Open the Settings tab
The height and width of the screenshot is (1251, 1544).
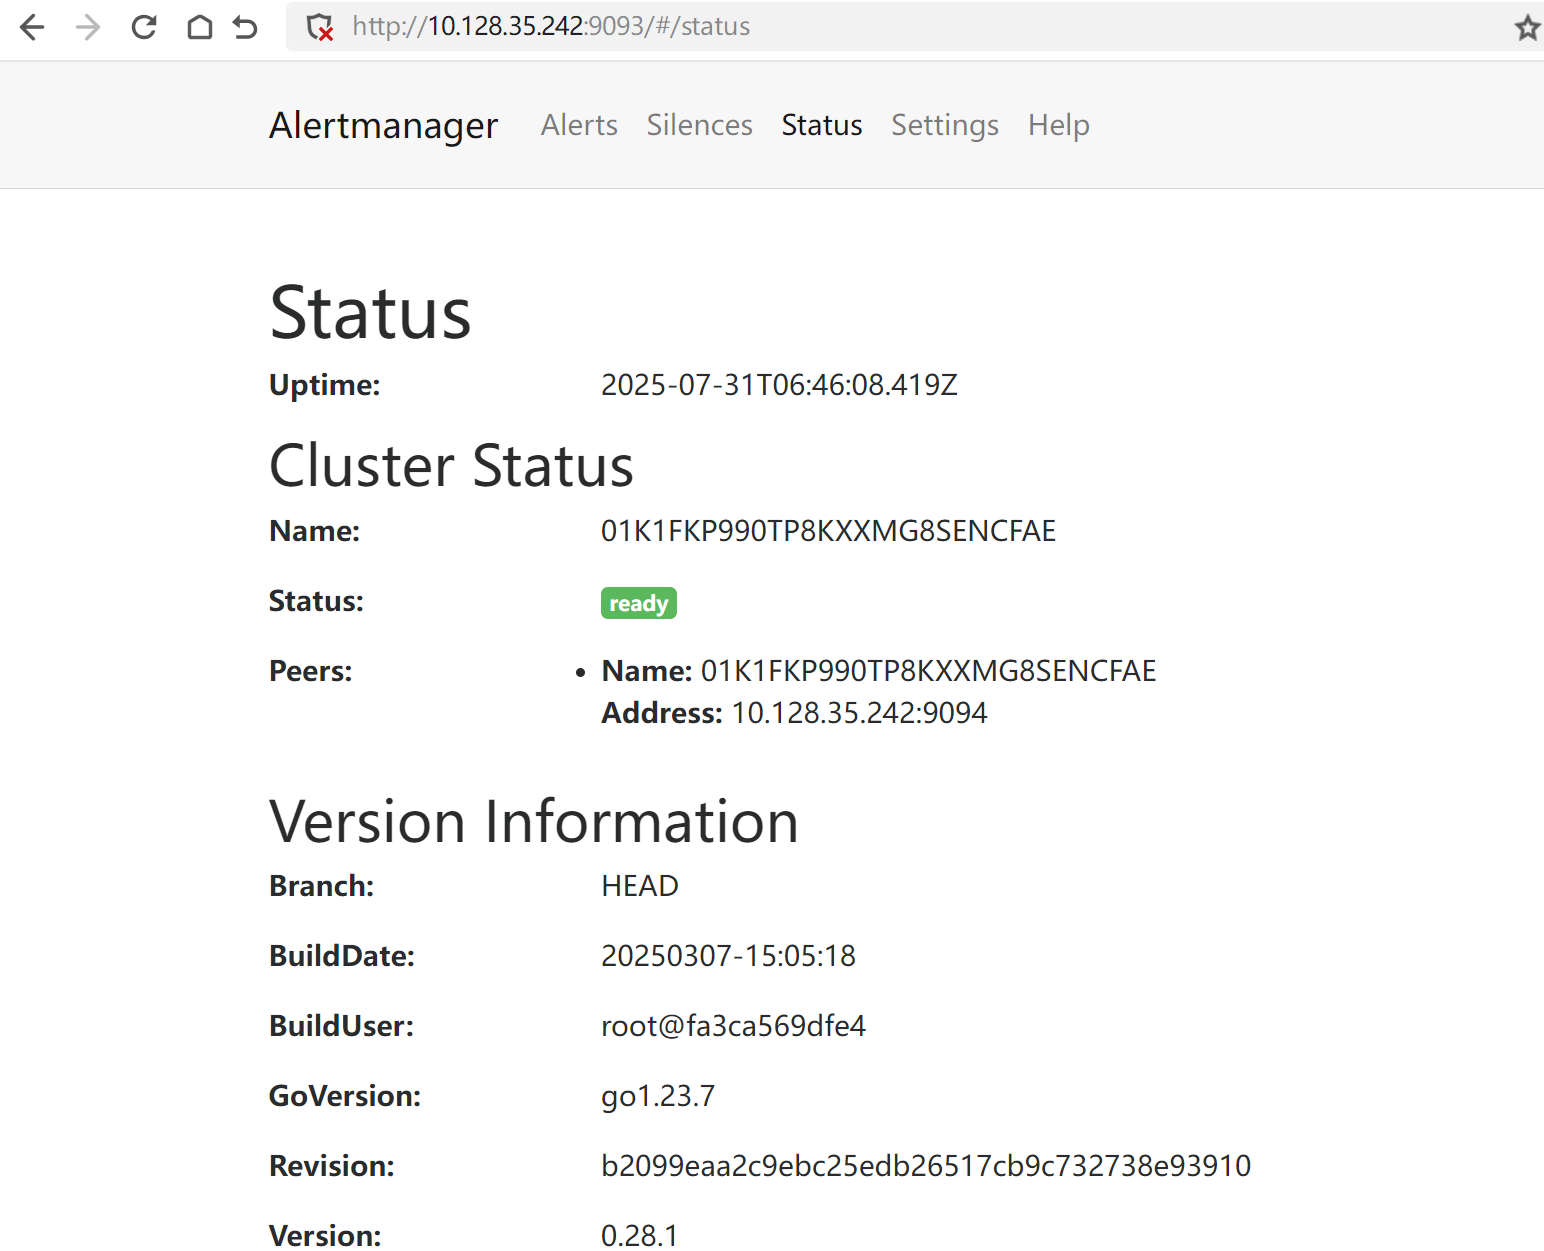pos(945,125)
